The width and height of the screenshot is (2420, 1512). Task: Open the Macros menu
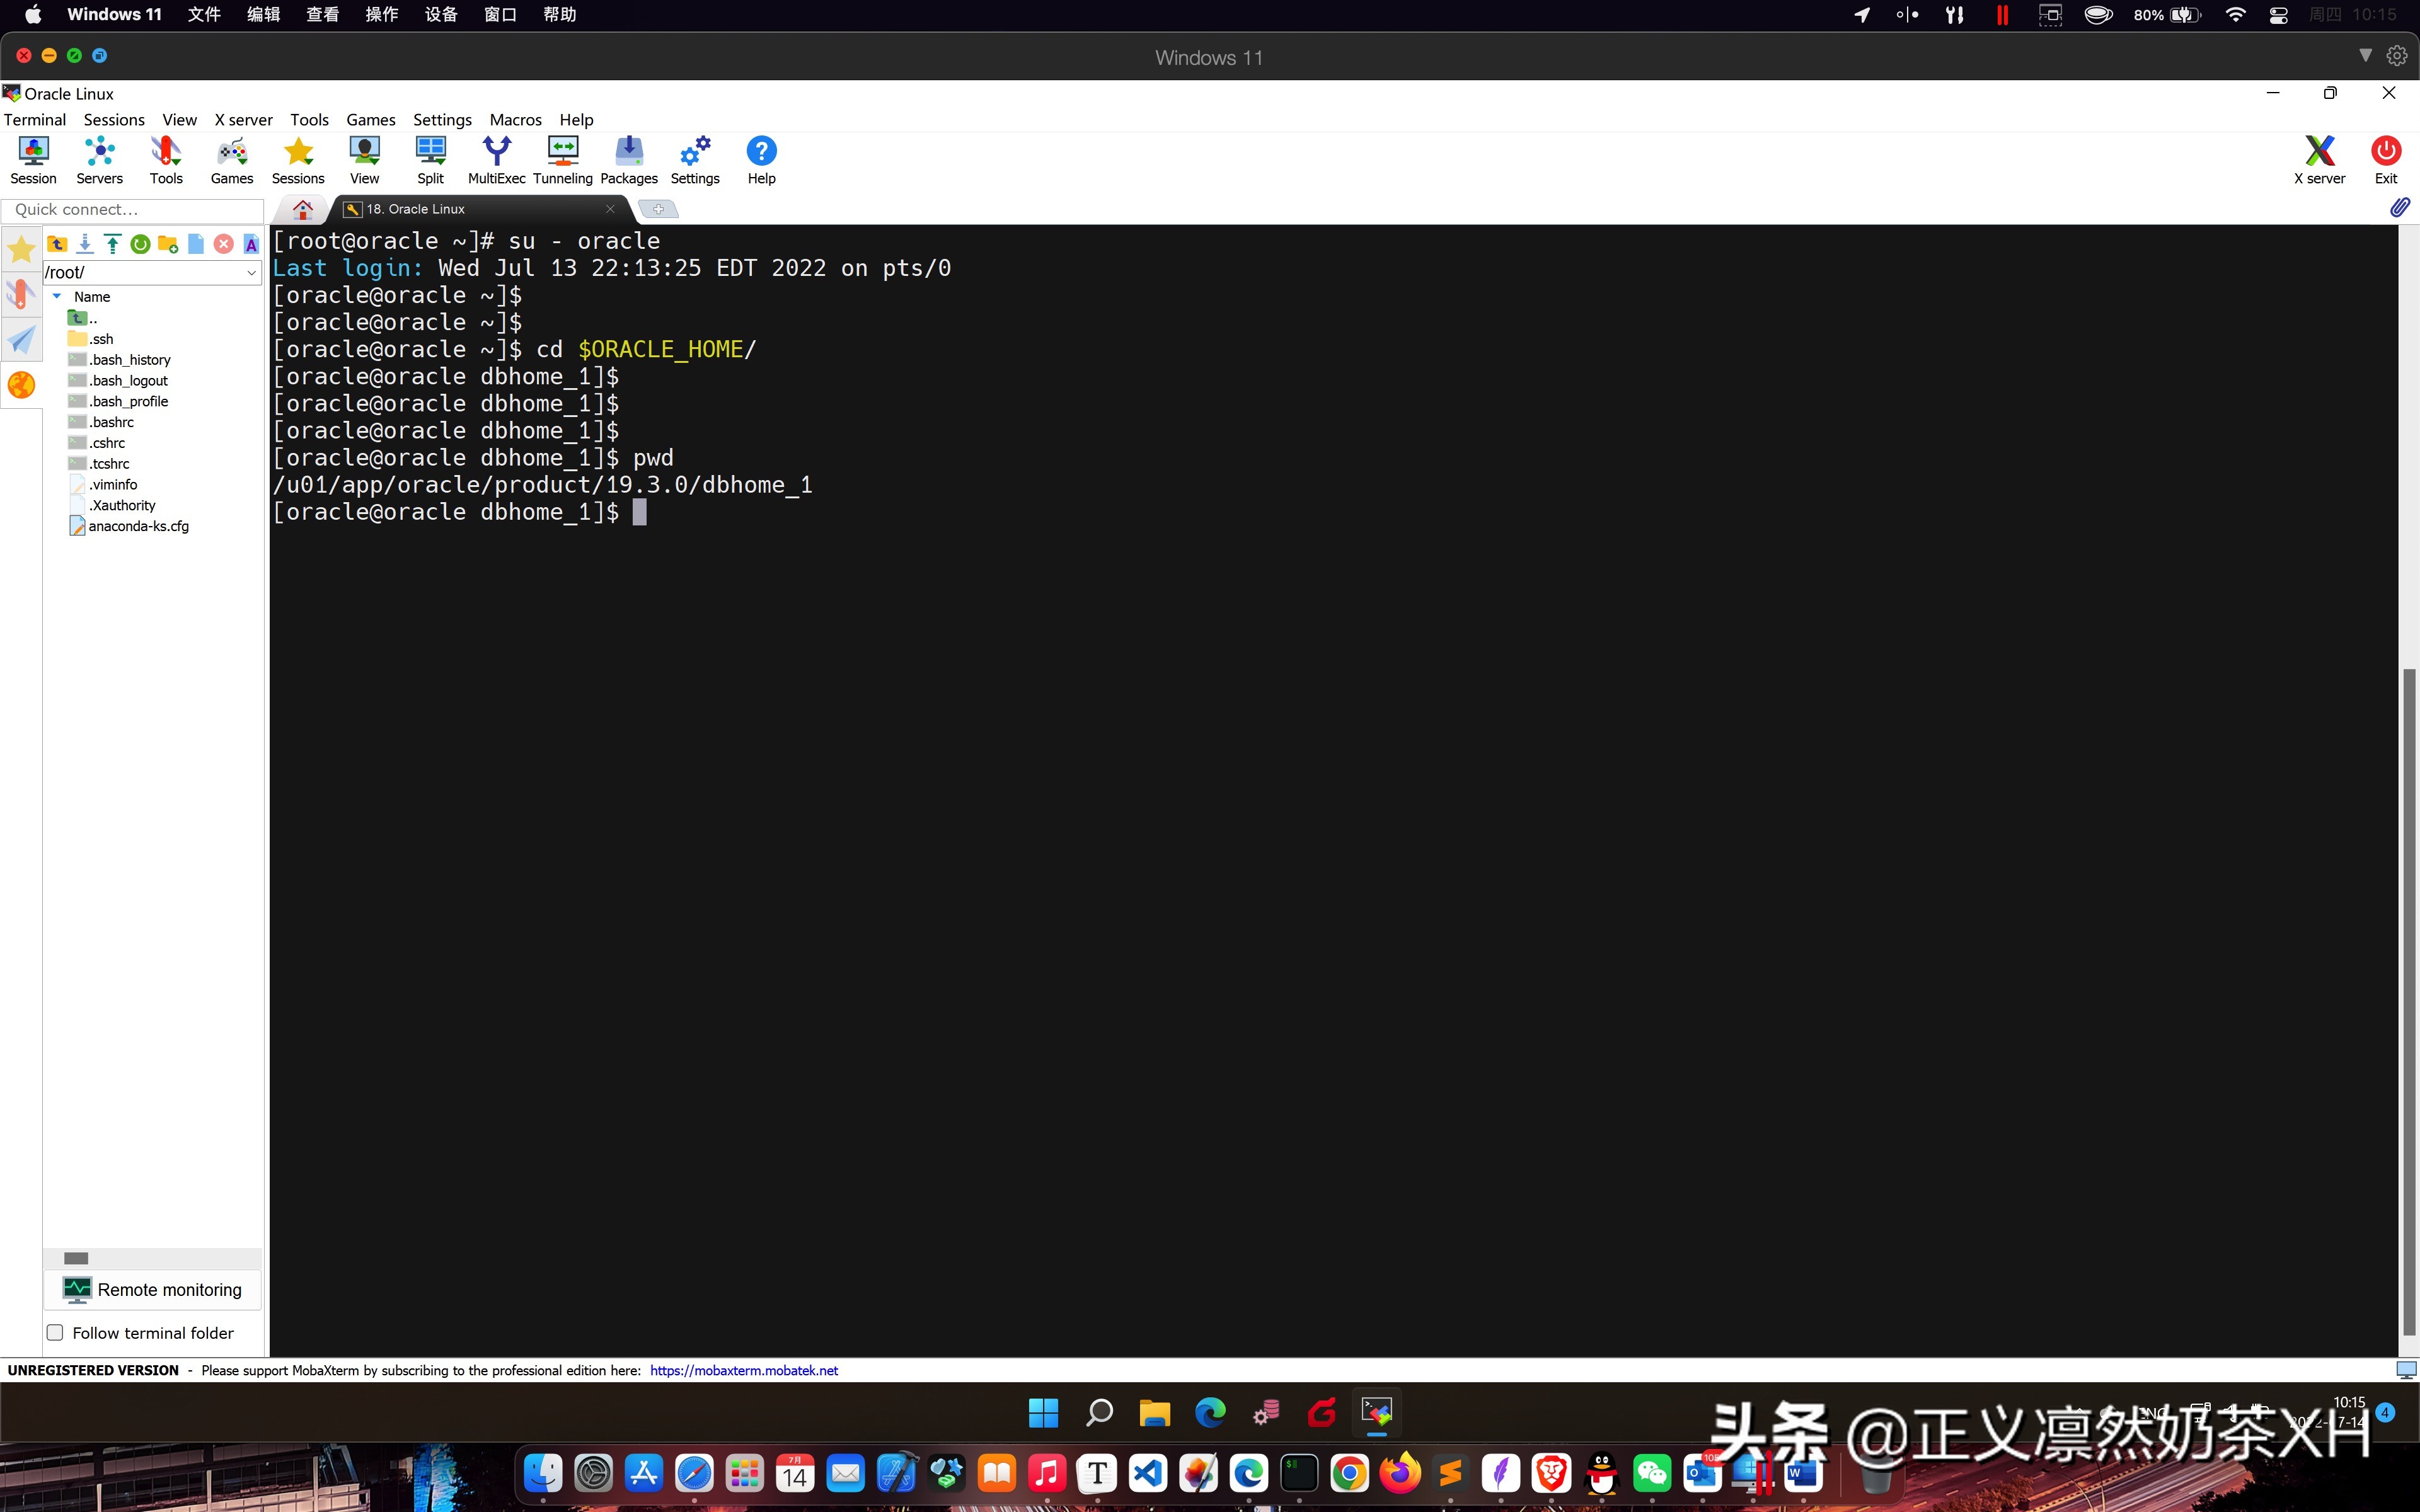(x=516, y=119)
